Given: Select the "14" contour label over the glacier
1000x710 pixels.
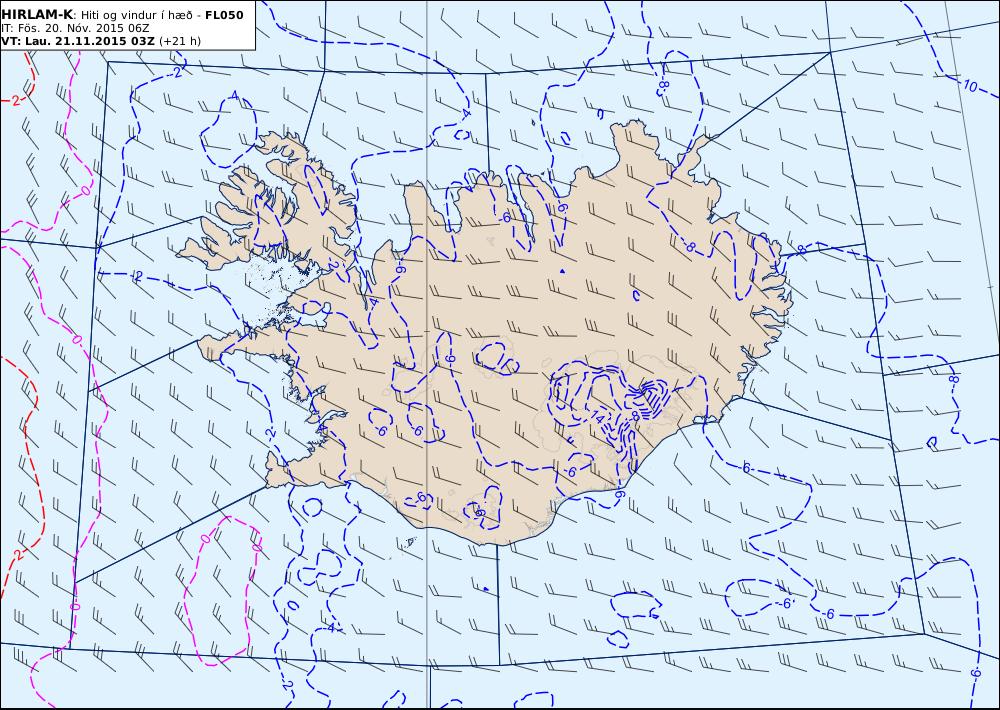Looking at the screenshot, I should [598, 418].
